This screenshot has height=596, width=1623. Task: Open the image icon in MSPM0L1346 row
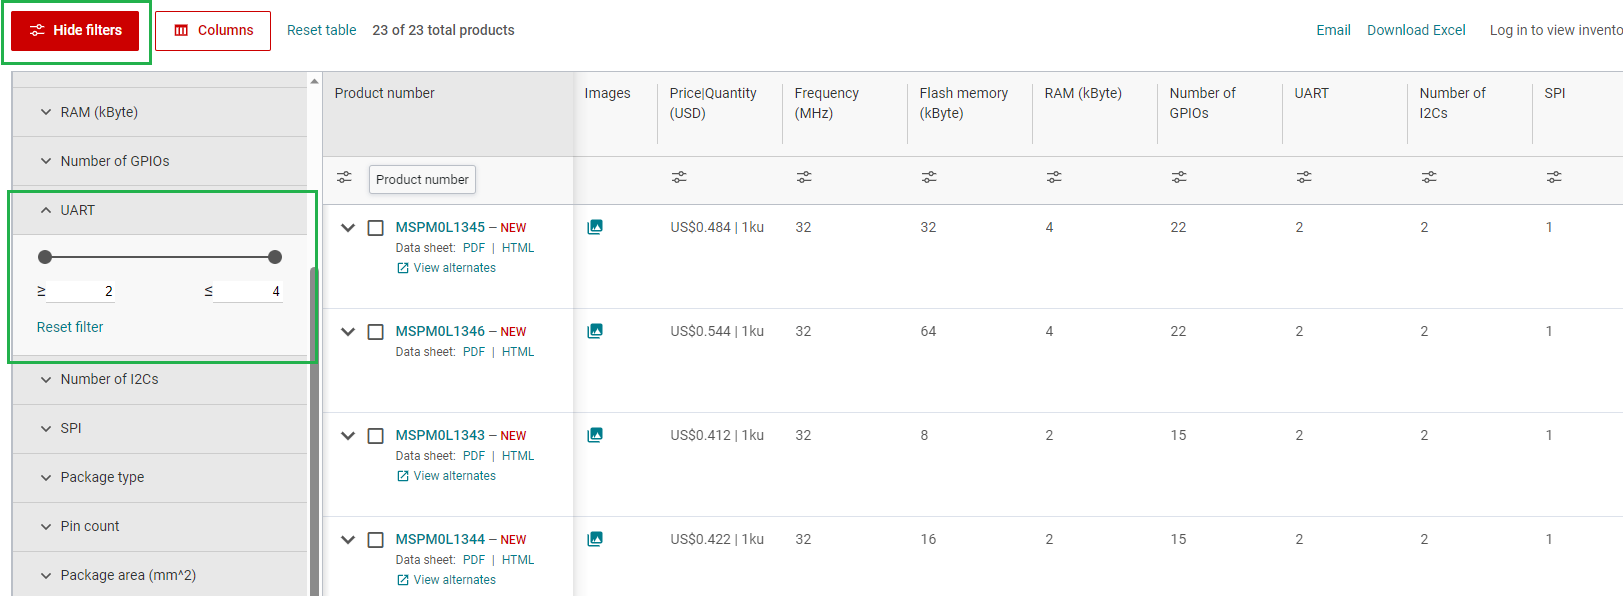coord(595,331)
